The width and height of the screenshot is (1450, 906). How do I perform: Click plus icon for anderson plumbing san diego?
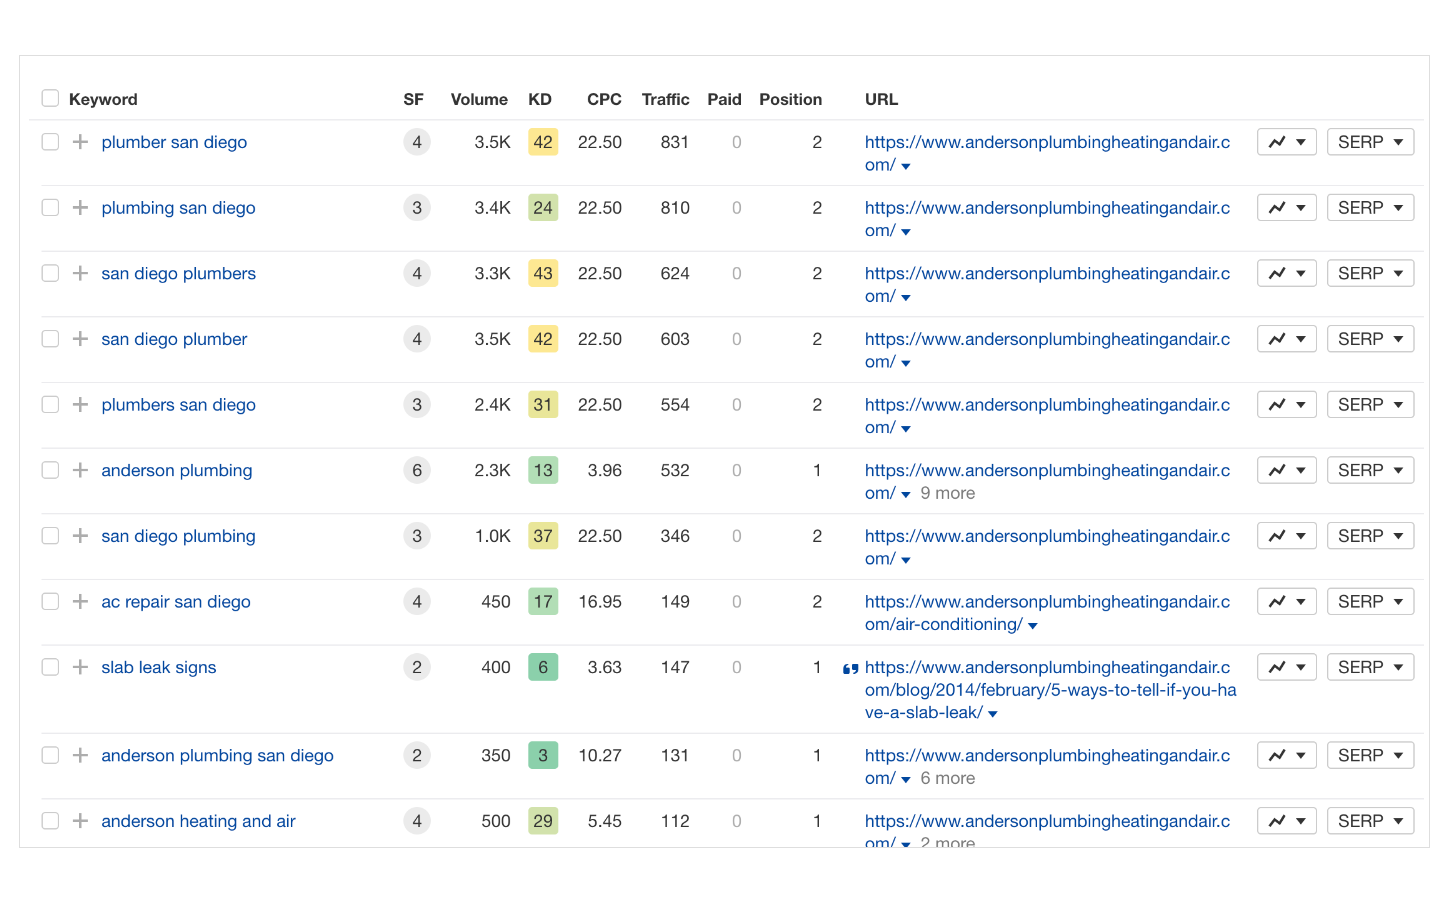[x=80, y=755]
